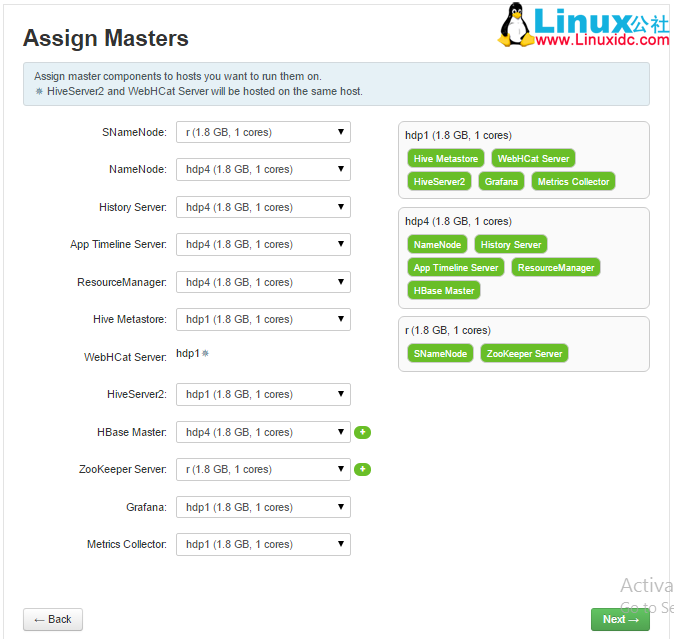The height and width of the screenshot is (639, 674).
Task: Click the ResourceManager tag under hdp4
Action: pos(556,268)
